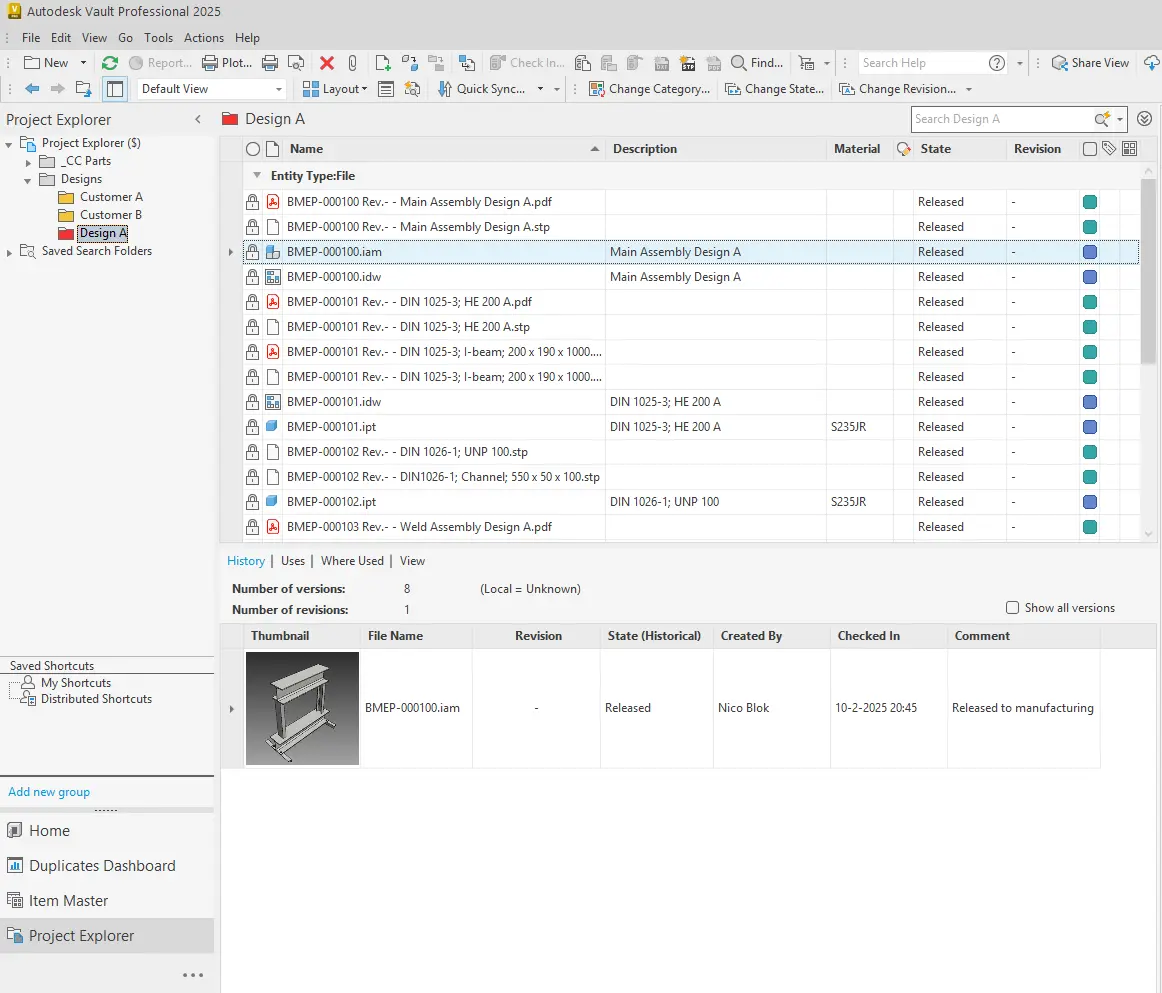Viewport: 1162px width, 993px height.
Task: Click the search options icon in Search Design A
Action: tap(1102, 119)
